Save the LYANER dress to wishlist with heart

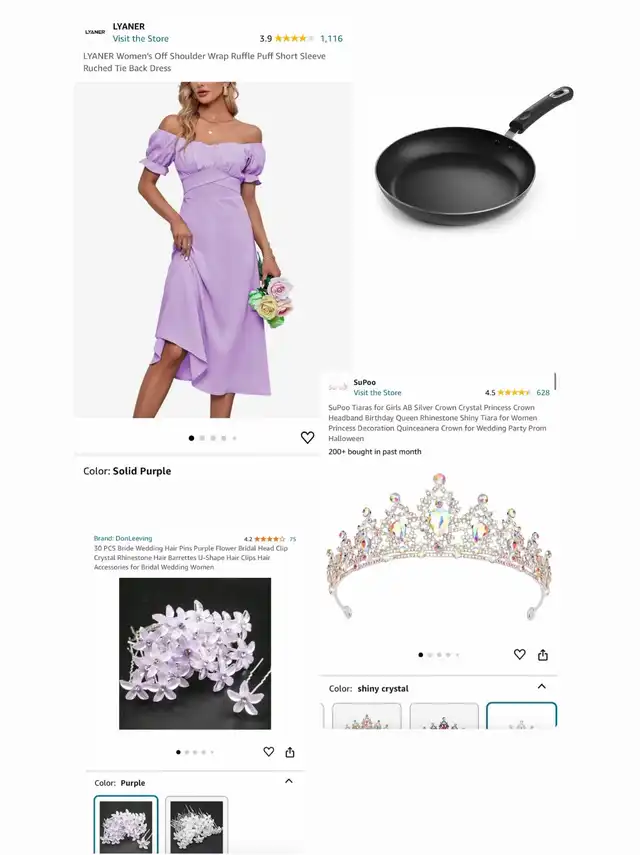[307, 437]
